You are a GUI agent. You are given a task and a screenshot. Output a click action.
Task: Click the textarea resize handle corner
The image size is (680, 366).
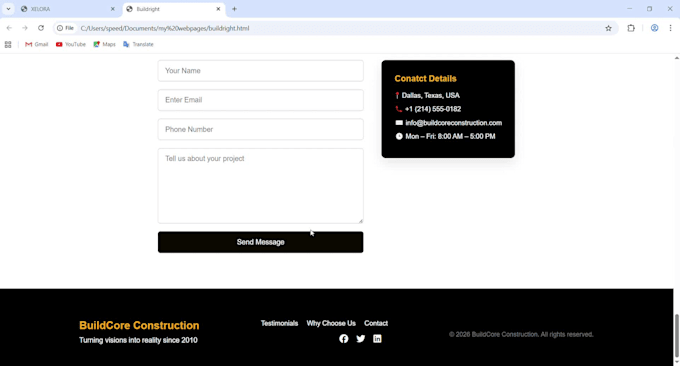[360, 221]
